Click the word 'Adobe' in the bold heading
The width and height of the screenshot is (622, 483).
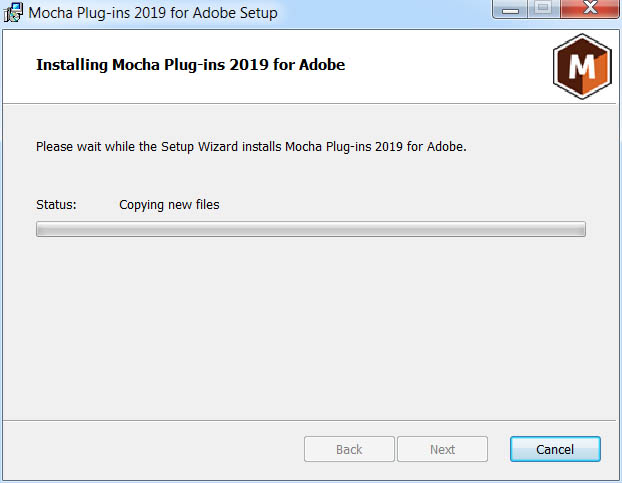322,65
